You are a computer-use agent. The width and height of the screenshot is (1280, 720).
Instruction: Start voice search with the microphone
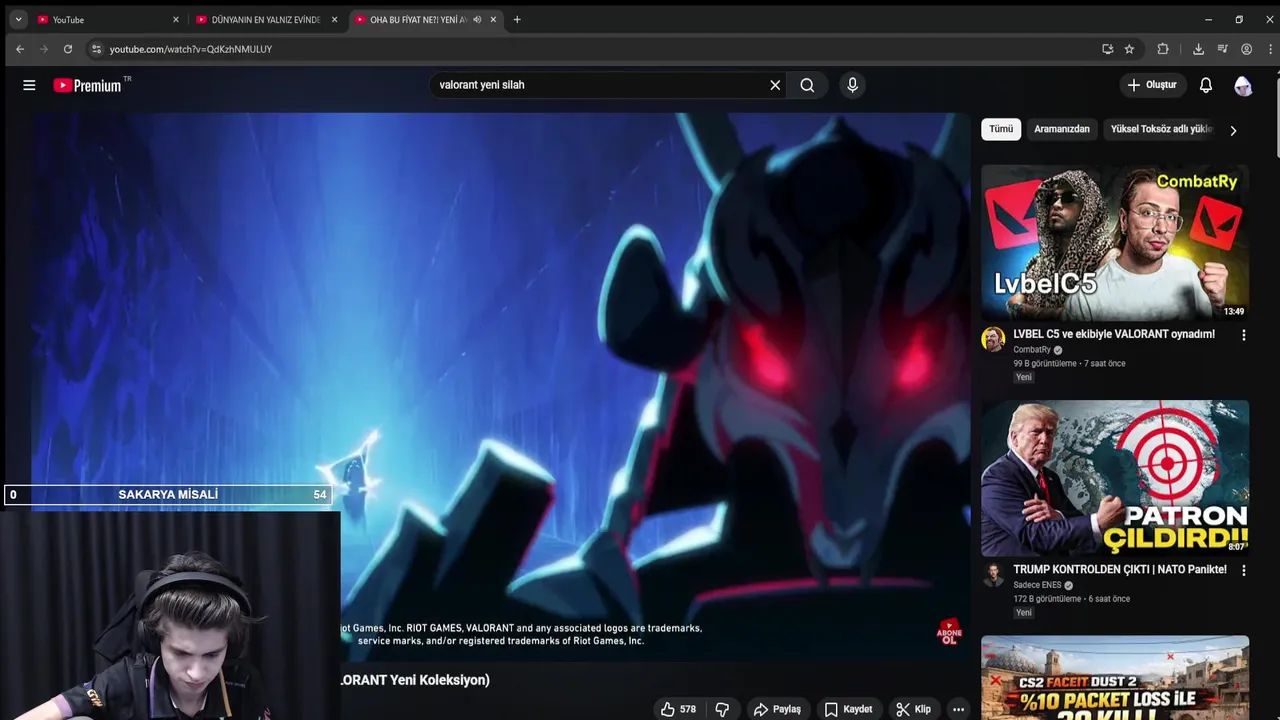coord(852,85)
